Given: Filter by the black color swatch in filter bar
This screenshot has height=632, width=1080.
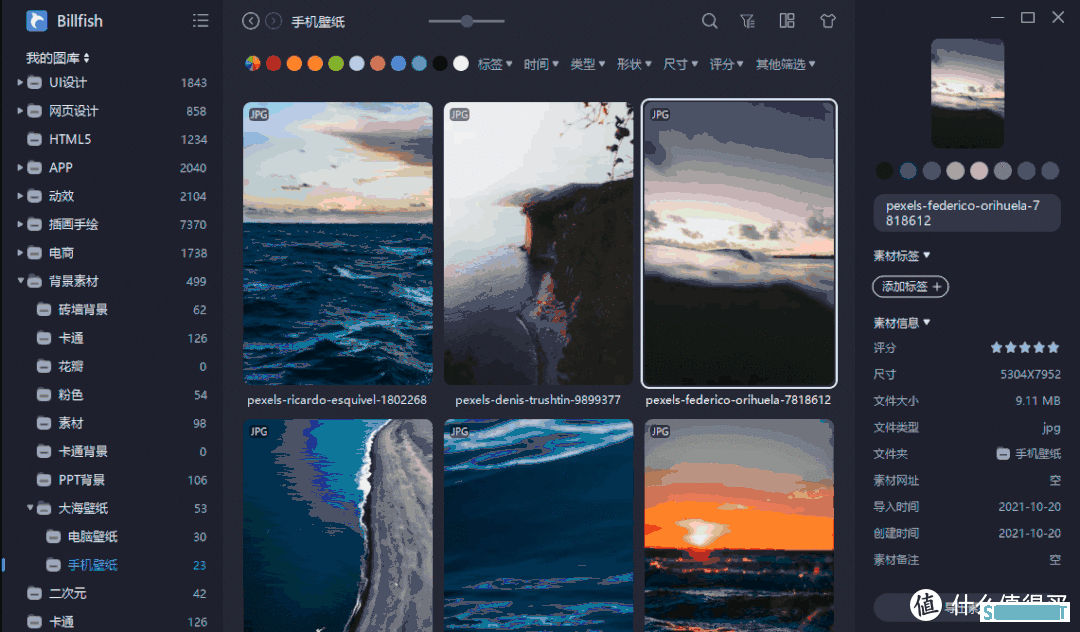Looking at the screenshot, I should 440,63.
